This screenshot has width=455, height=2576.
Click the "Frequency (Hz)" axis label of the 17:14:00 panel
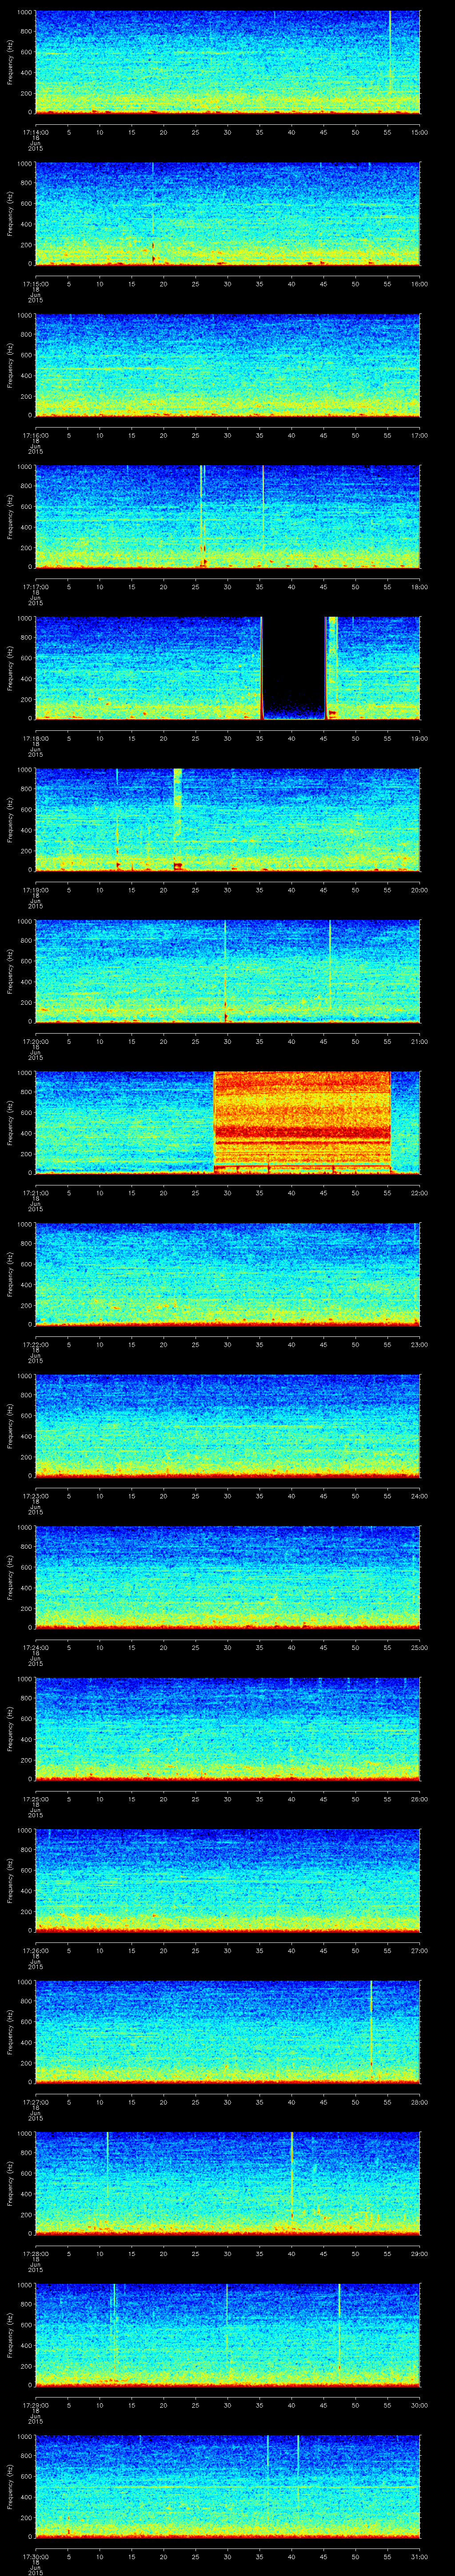click(x=11, y=62)
